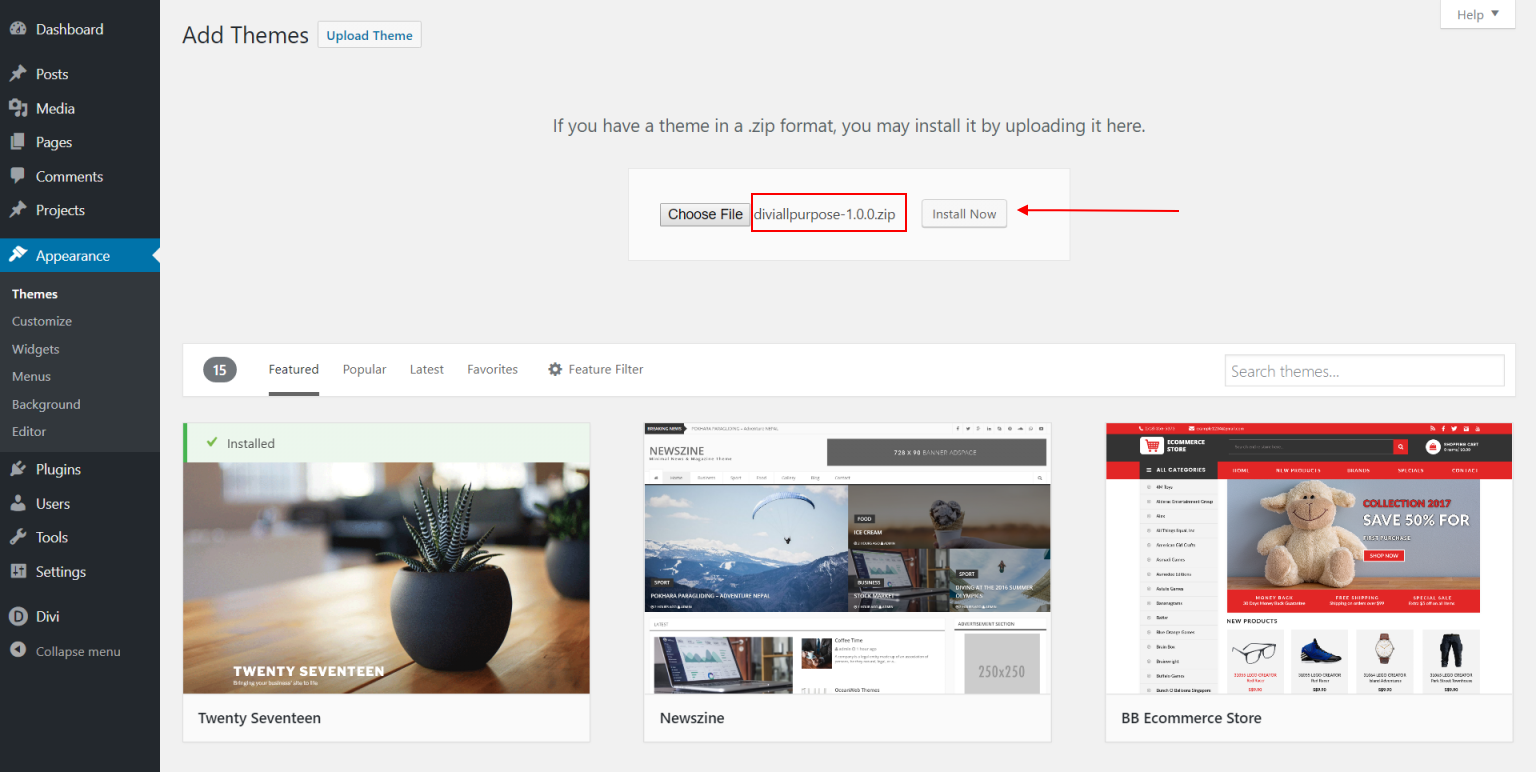
Task: Click the Install Now button
Action: click(x=964, y=214)
